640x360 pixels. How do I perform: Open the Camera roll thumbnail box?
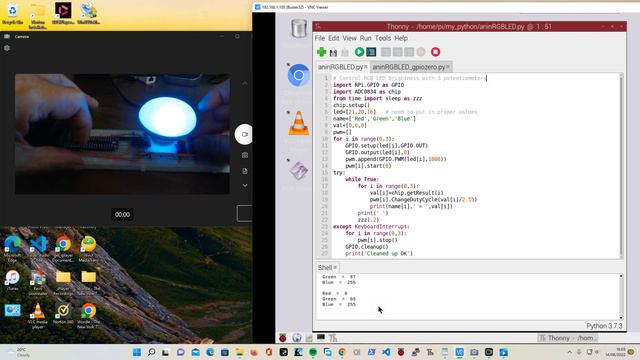tap(244, 213)
